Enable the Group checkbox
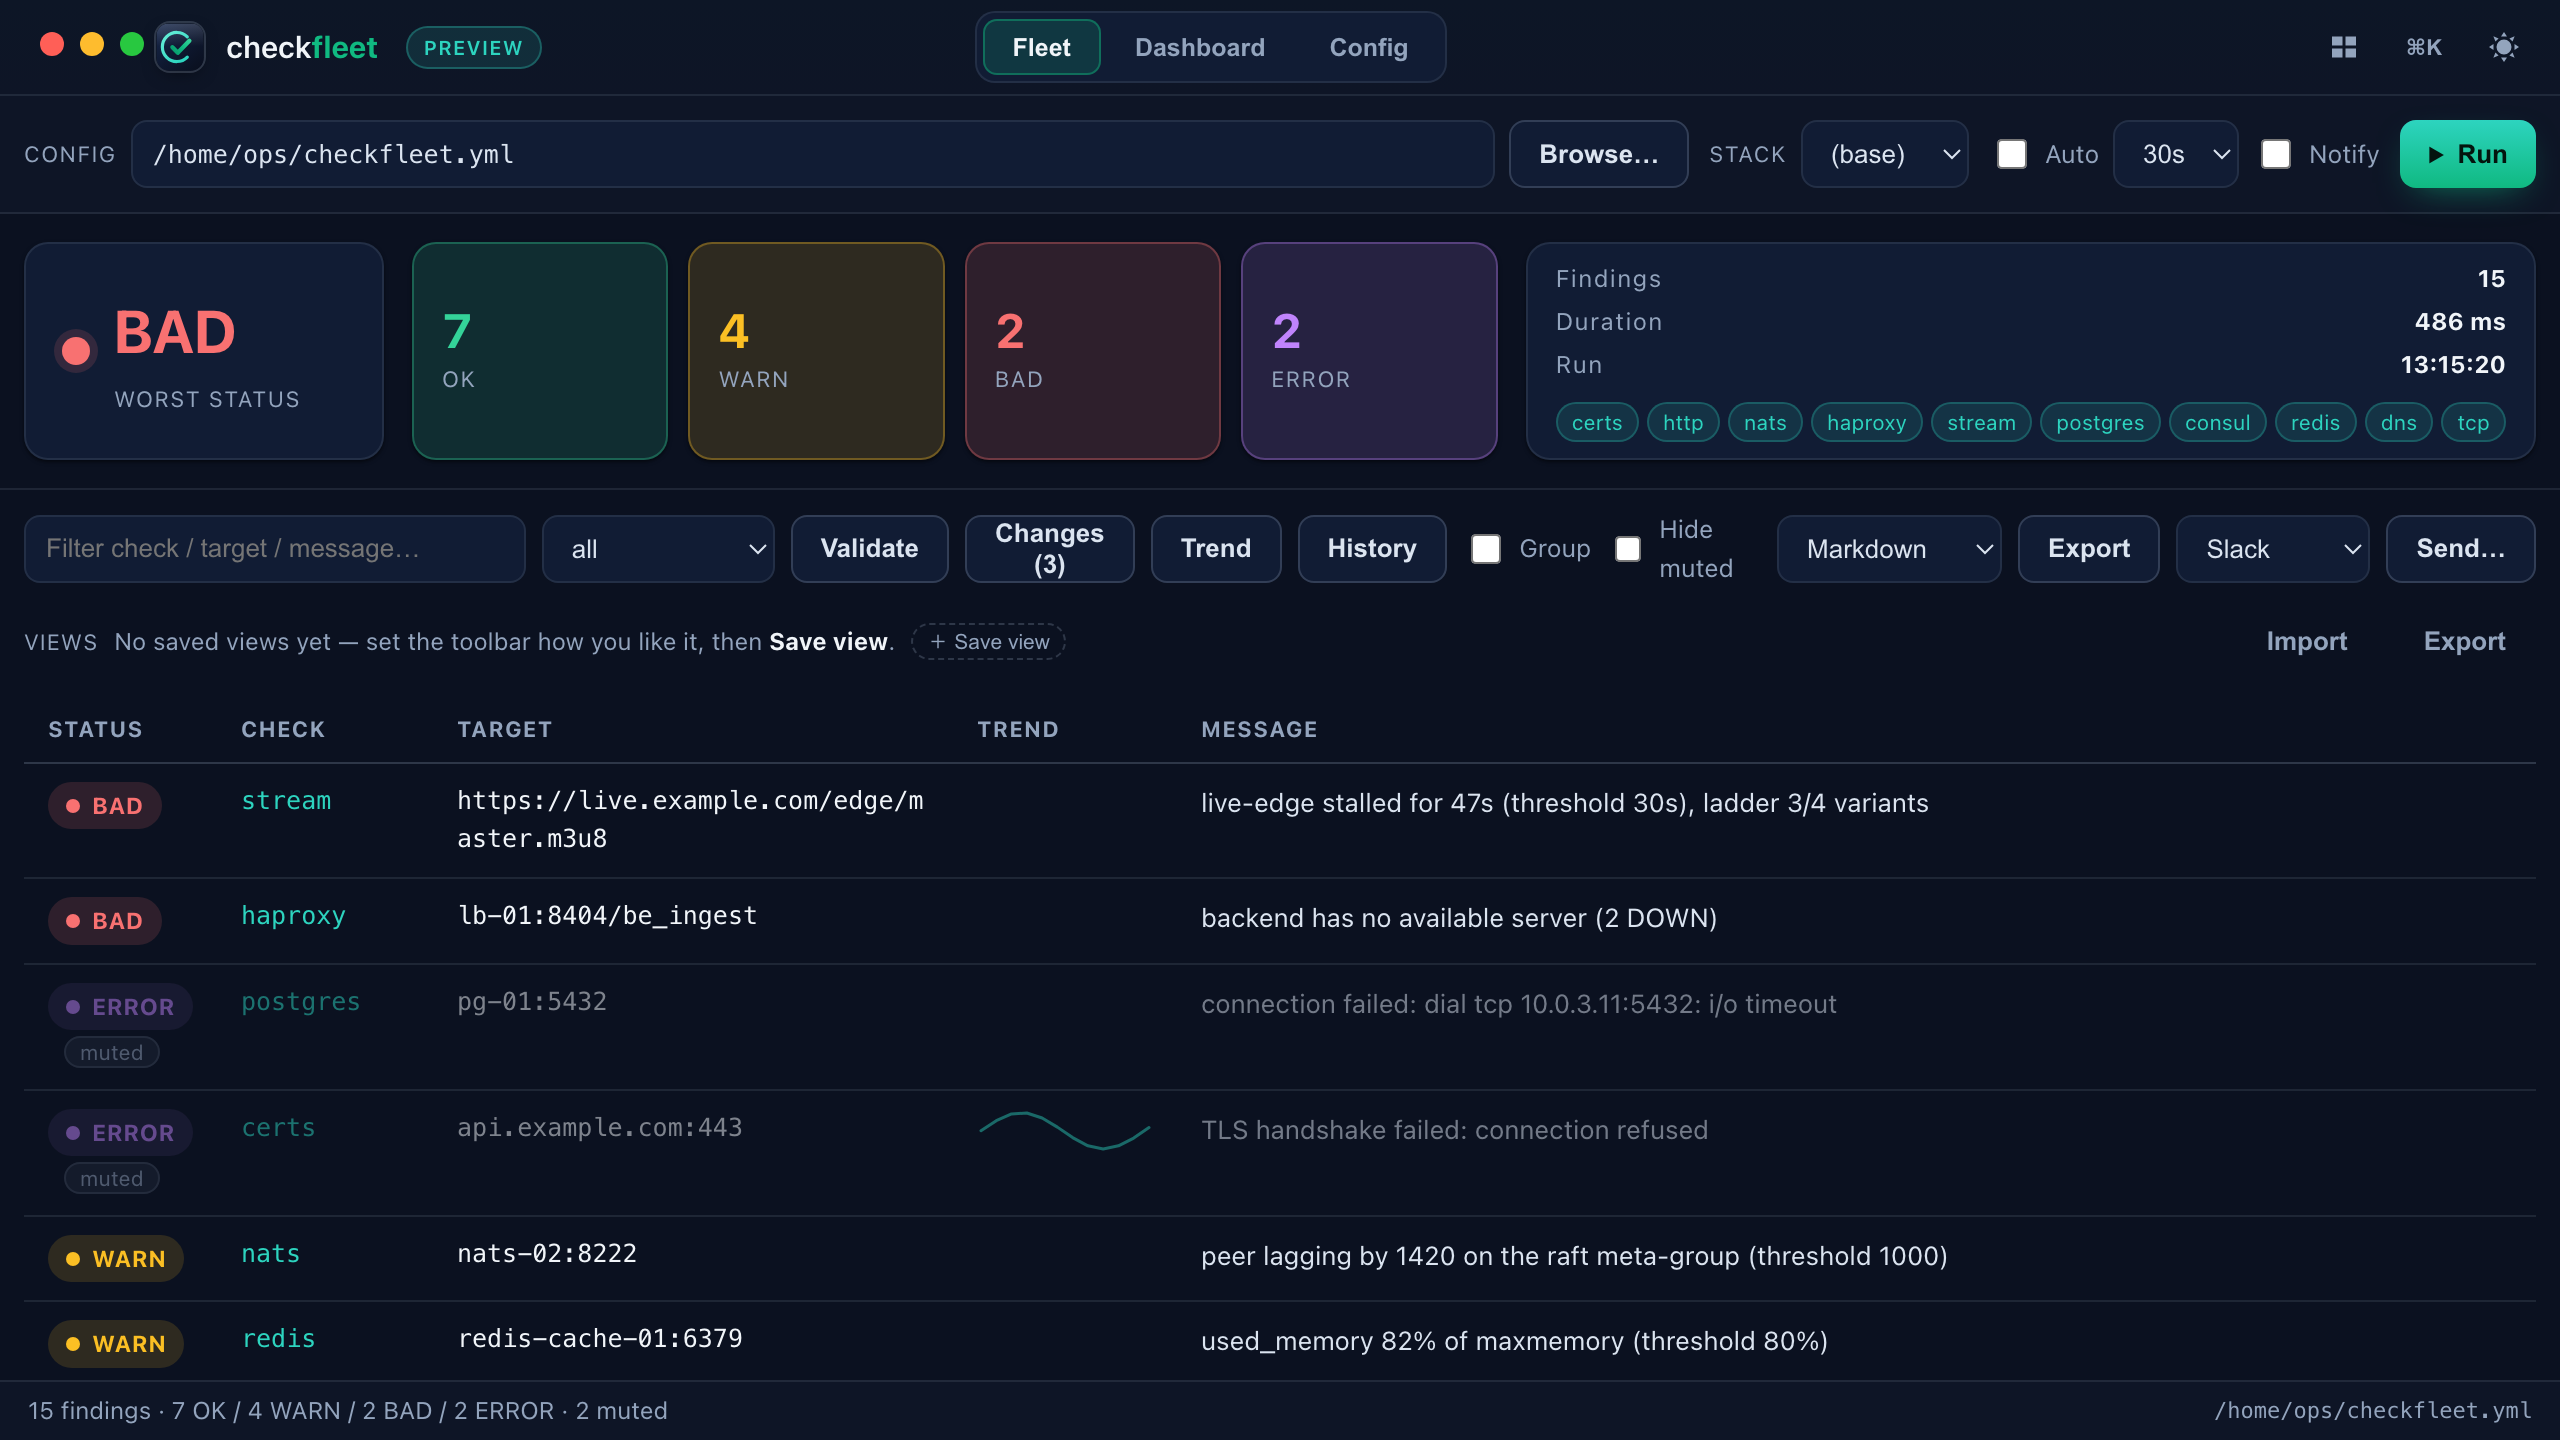 click(x=1486, y=548)
